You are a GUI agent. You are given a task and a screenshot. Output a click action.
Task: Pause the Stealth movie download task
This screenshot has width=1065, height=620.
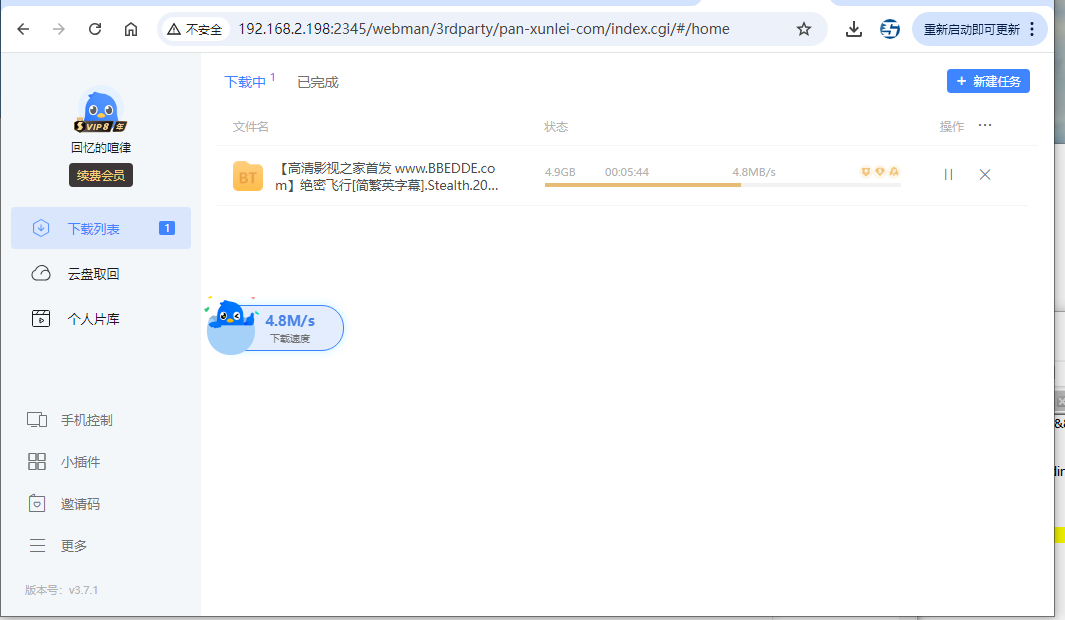tap(947, 174)
